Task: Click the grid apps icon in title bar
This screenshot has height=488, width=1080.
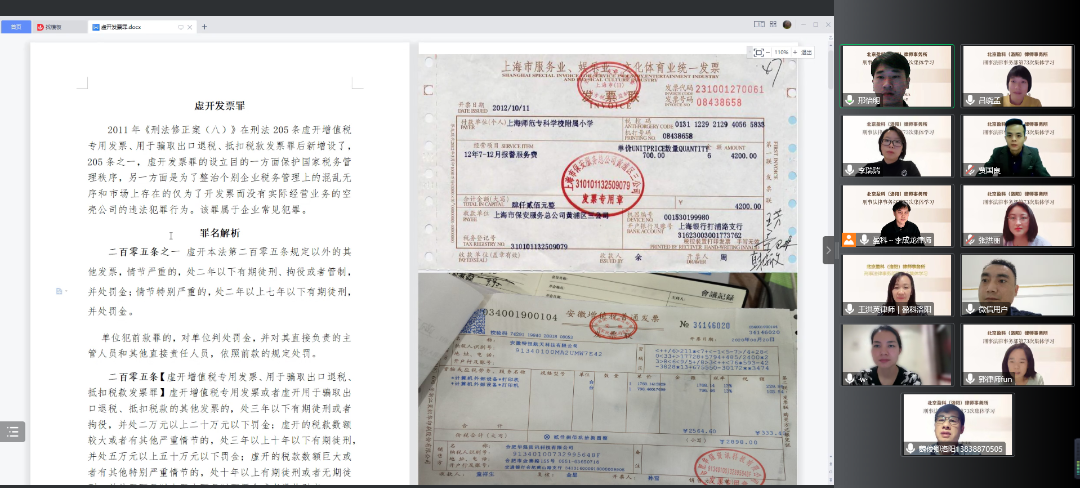Action: coord(773,24)
